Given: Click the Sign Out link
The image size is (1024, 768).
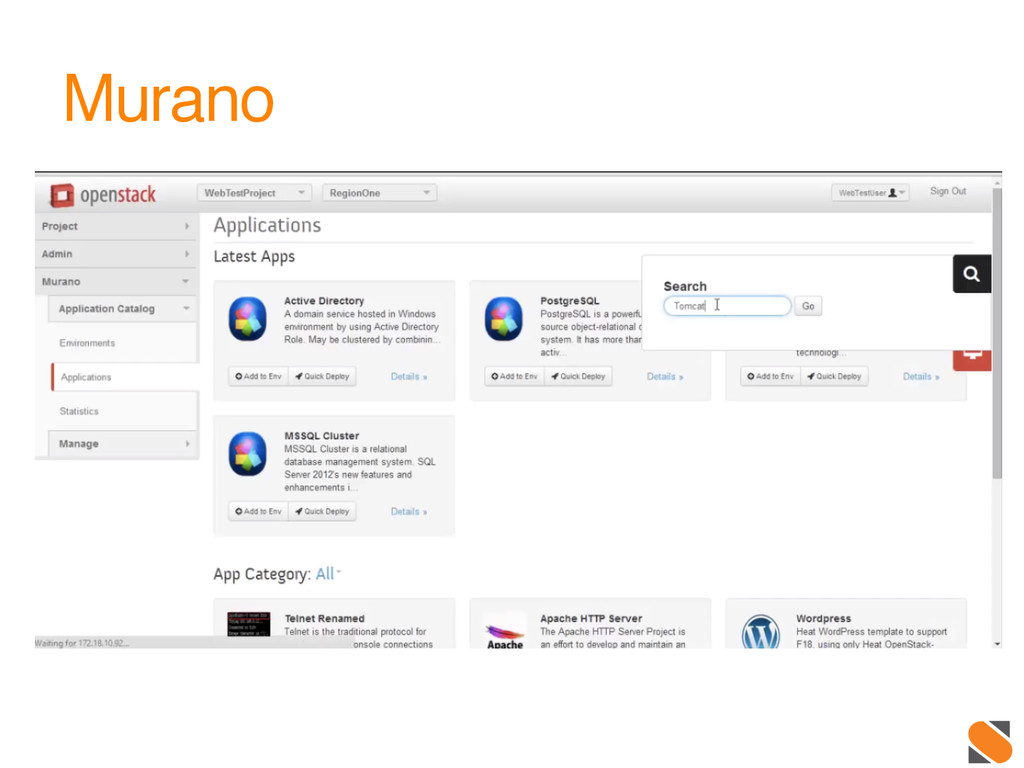Looking at the screenshot, I should [x=948, y=191].
